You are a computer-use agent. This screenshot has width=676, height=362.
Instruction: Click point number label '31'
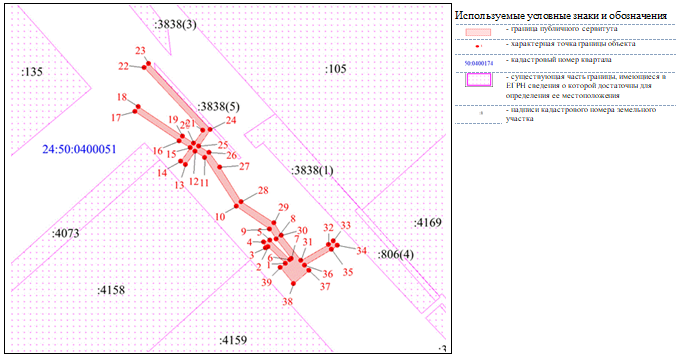[307, 242]
